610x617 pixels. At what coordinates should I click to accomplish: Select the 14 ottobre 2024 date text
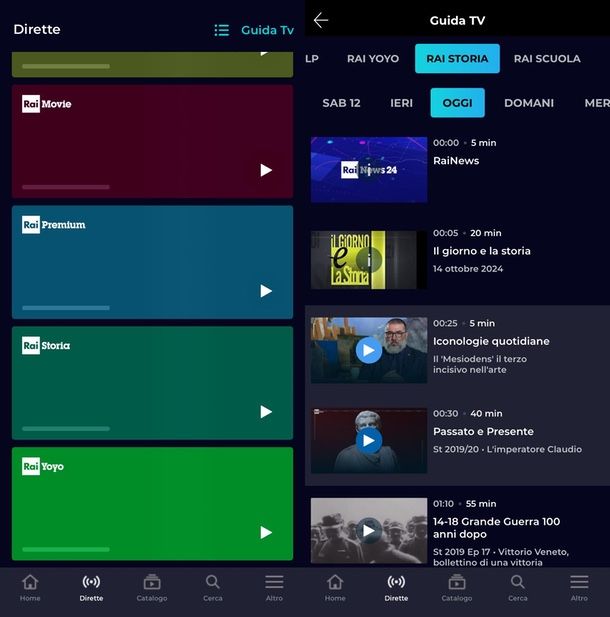click(x=468, y=269)
